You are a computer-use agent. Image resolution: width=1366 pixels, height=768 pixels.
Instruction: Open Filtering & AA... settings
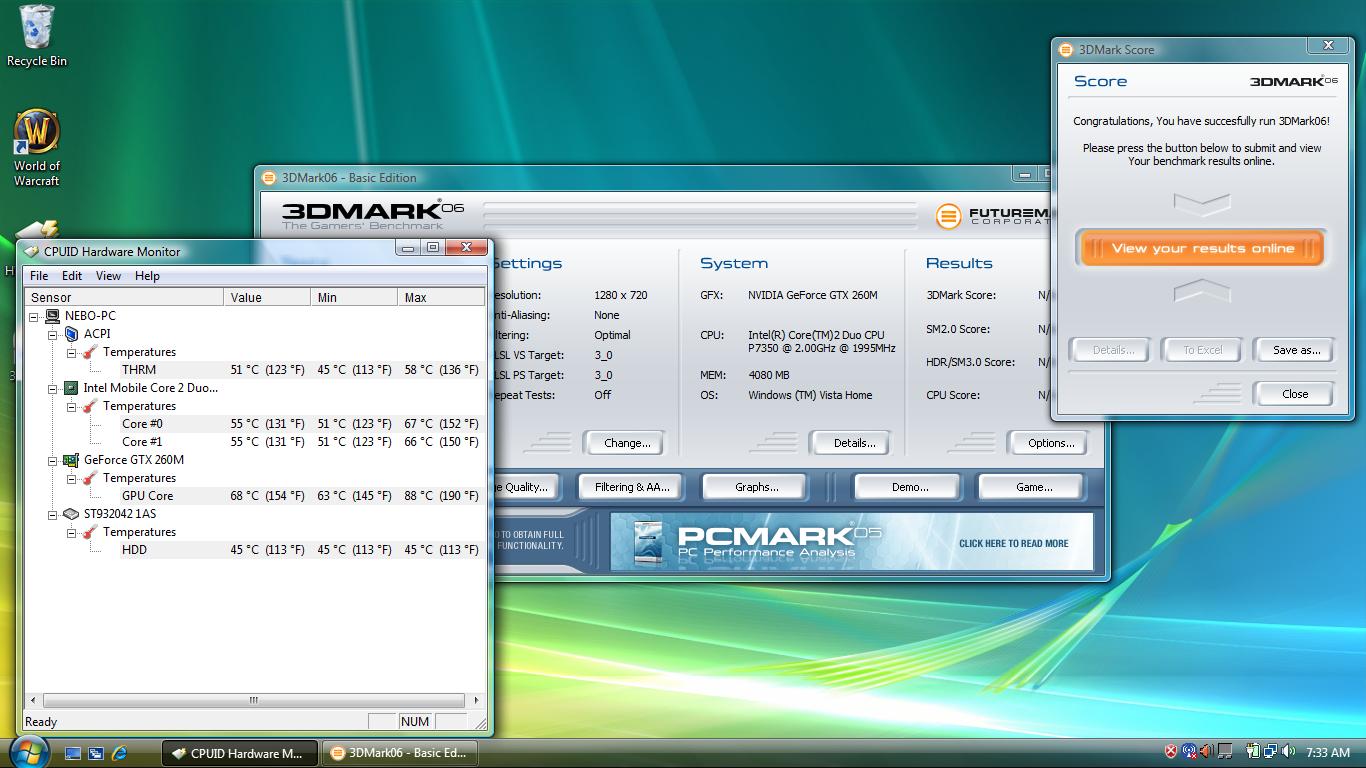tap(632, 487)
